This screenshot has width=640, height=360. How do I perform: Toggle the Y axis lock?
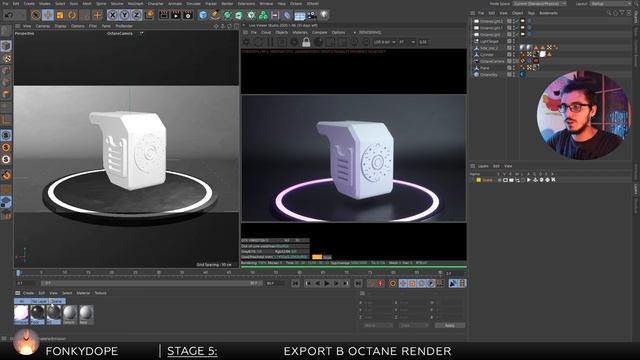[124, 15]
